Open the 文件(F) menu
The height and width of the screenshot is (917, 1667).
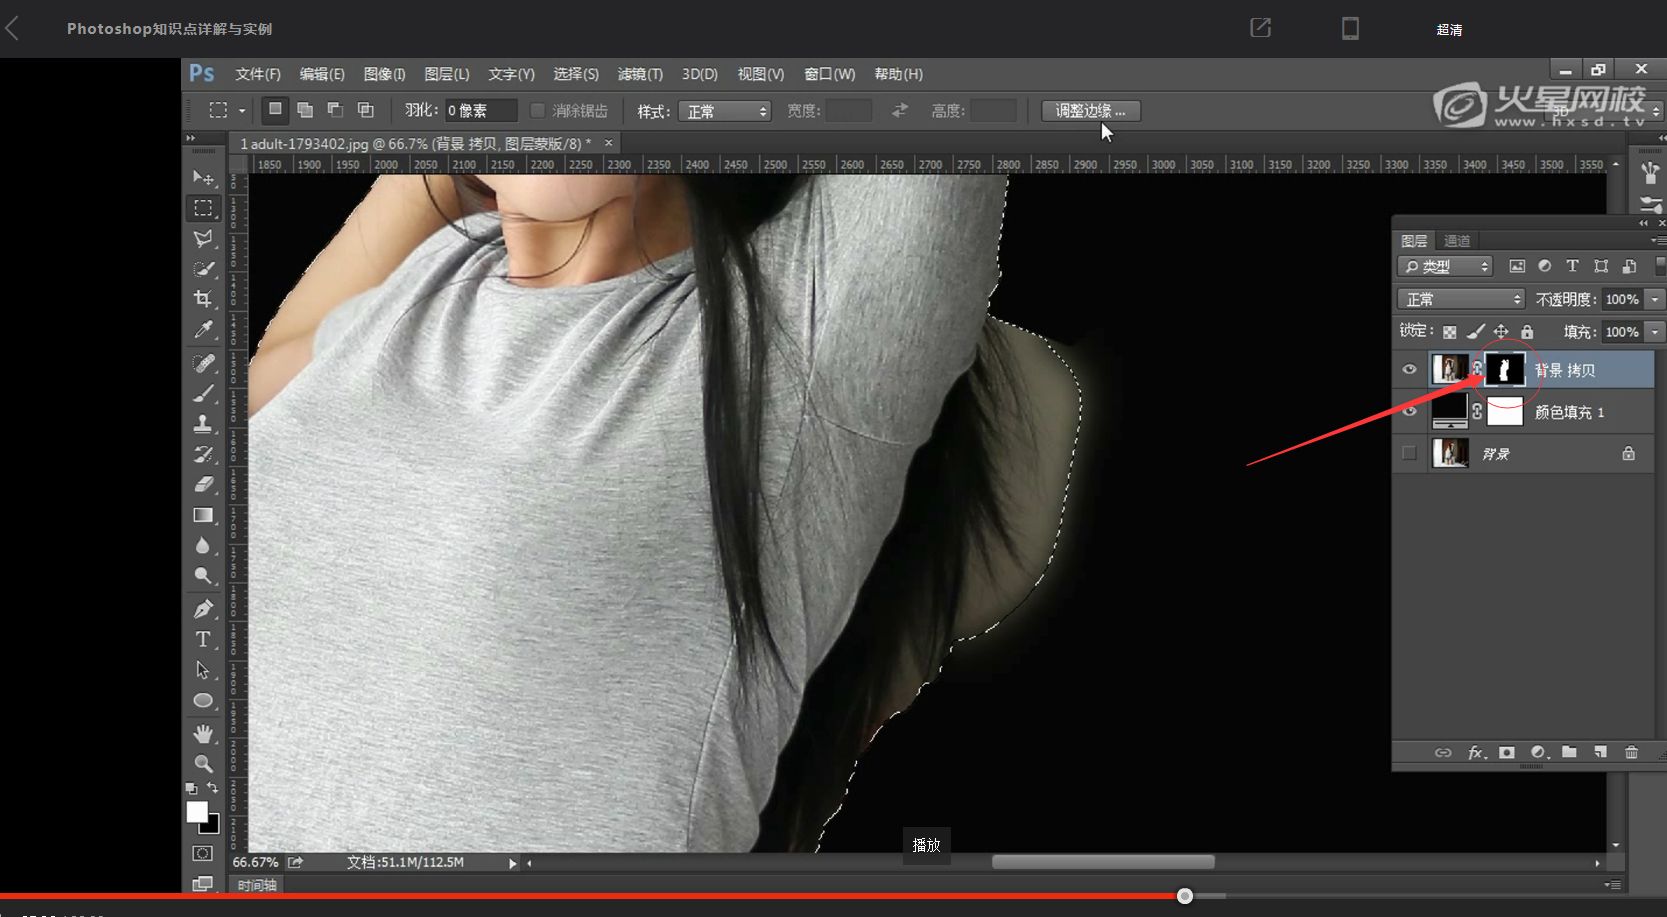pyautogui.click(x=257, y=74)
